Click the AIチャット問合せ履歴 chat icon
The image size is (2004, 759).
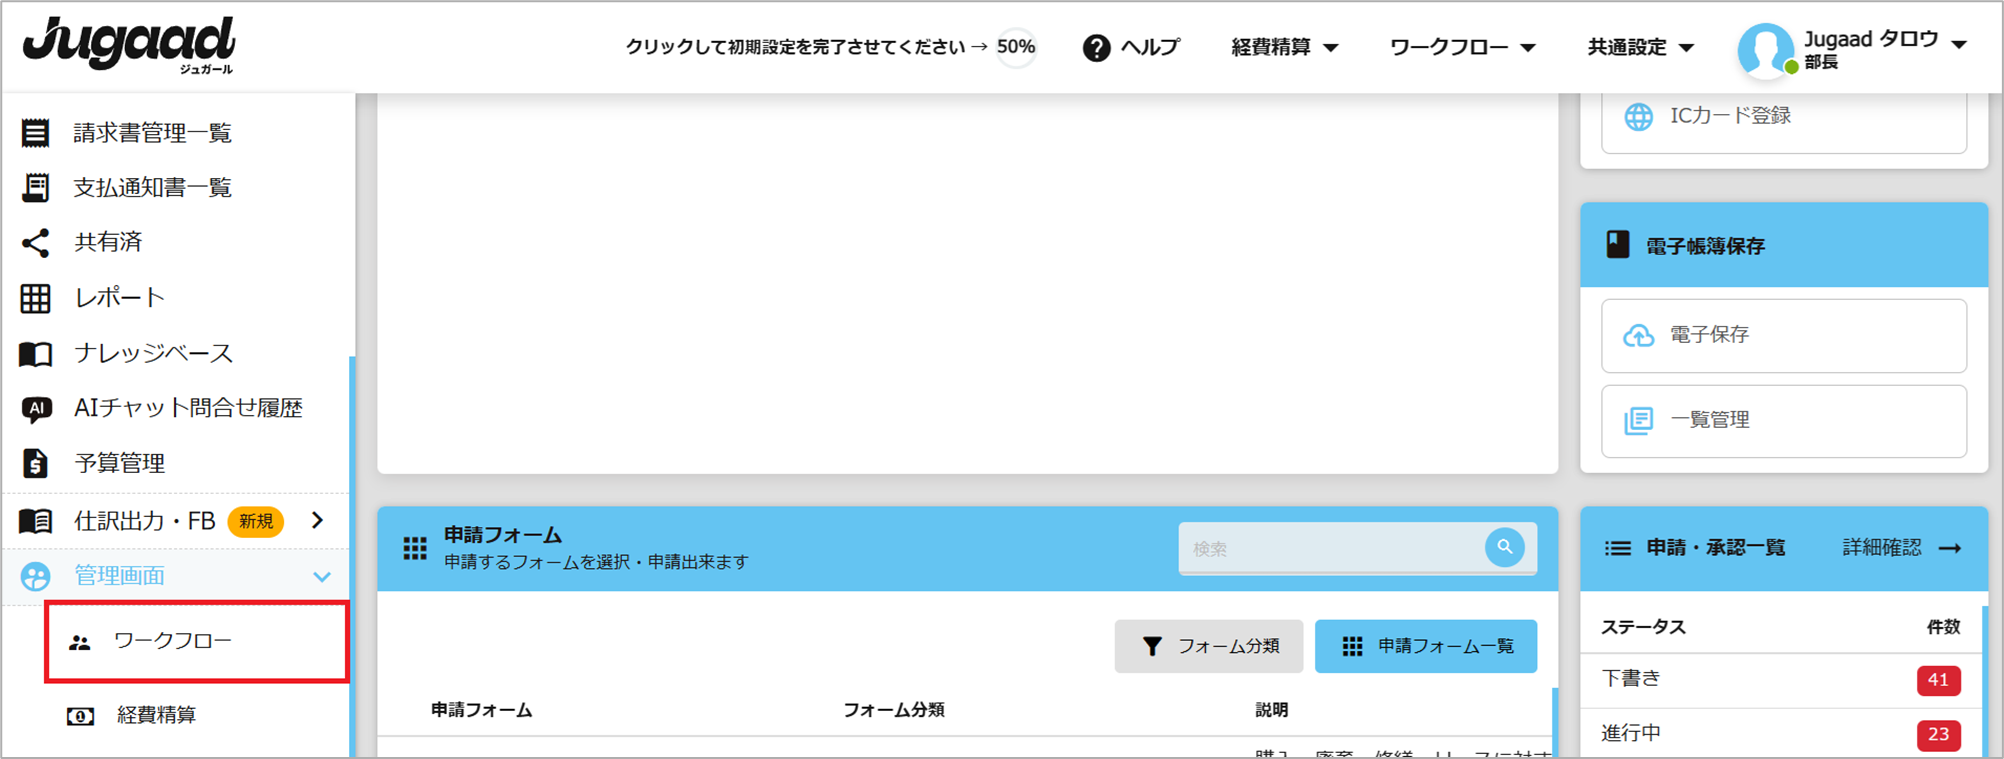pos(36,408)
